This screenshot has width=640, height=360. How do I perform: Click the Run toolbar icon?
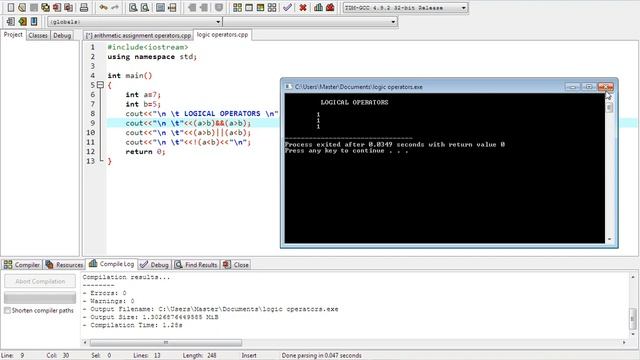tap(249, 7)
